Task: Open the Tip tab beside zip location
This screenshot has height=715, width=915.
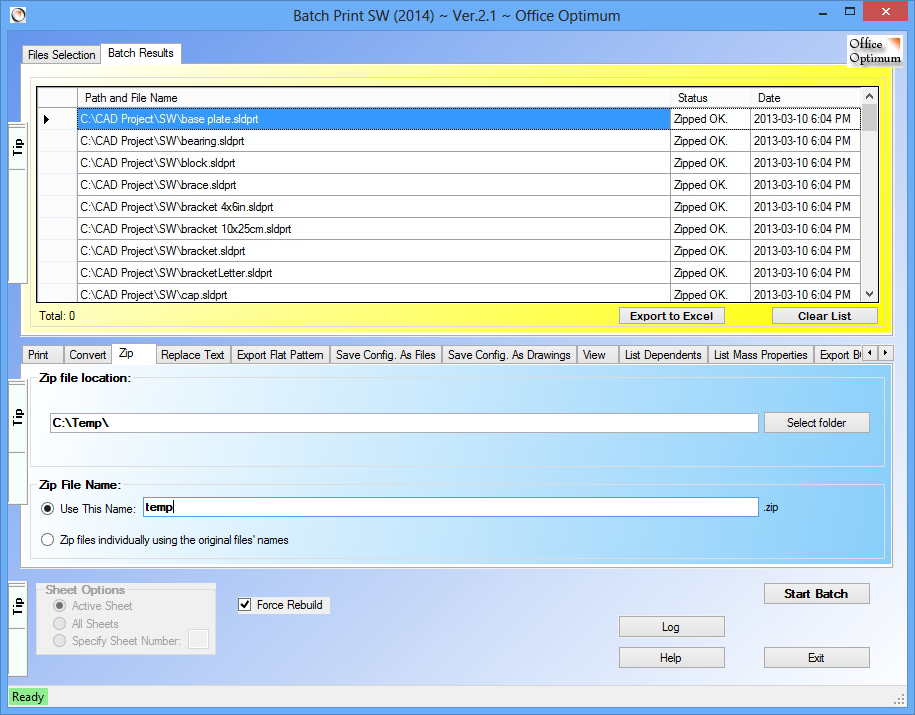Action: [18, 416]
